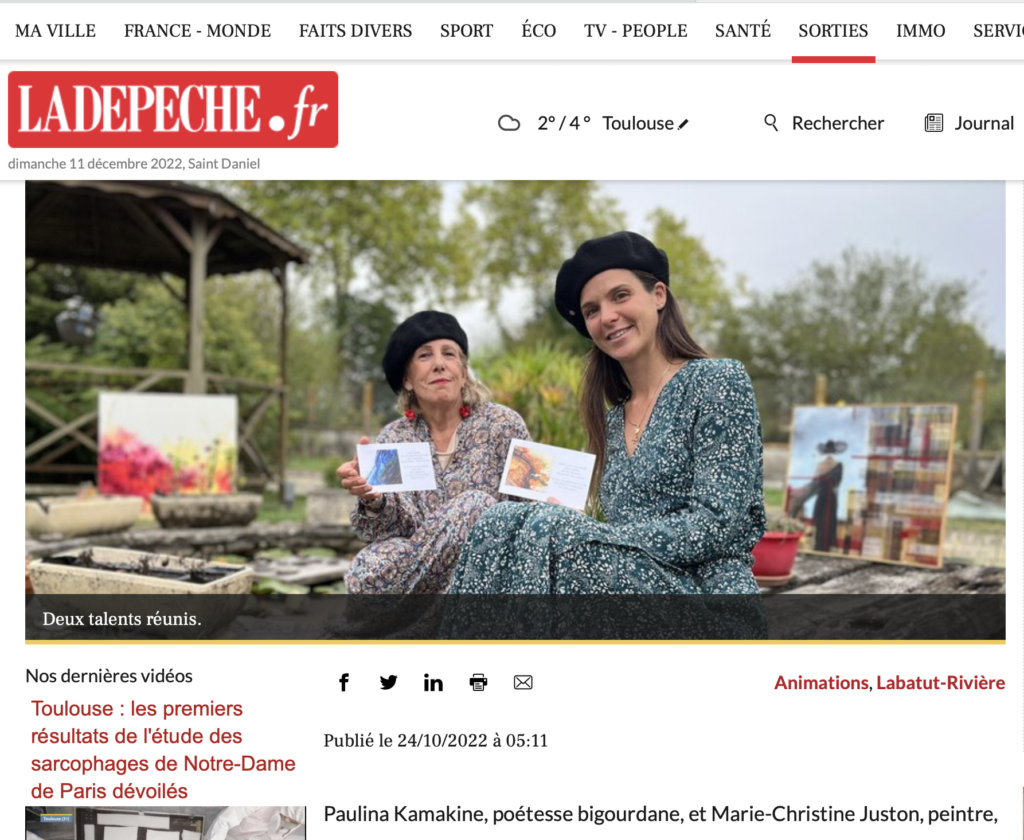The width and height of the screenshot is (1024, 840).
Task: Click the printer icon to print article
Action: pyautogui.click(x=478, y=683)
